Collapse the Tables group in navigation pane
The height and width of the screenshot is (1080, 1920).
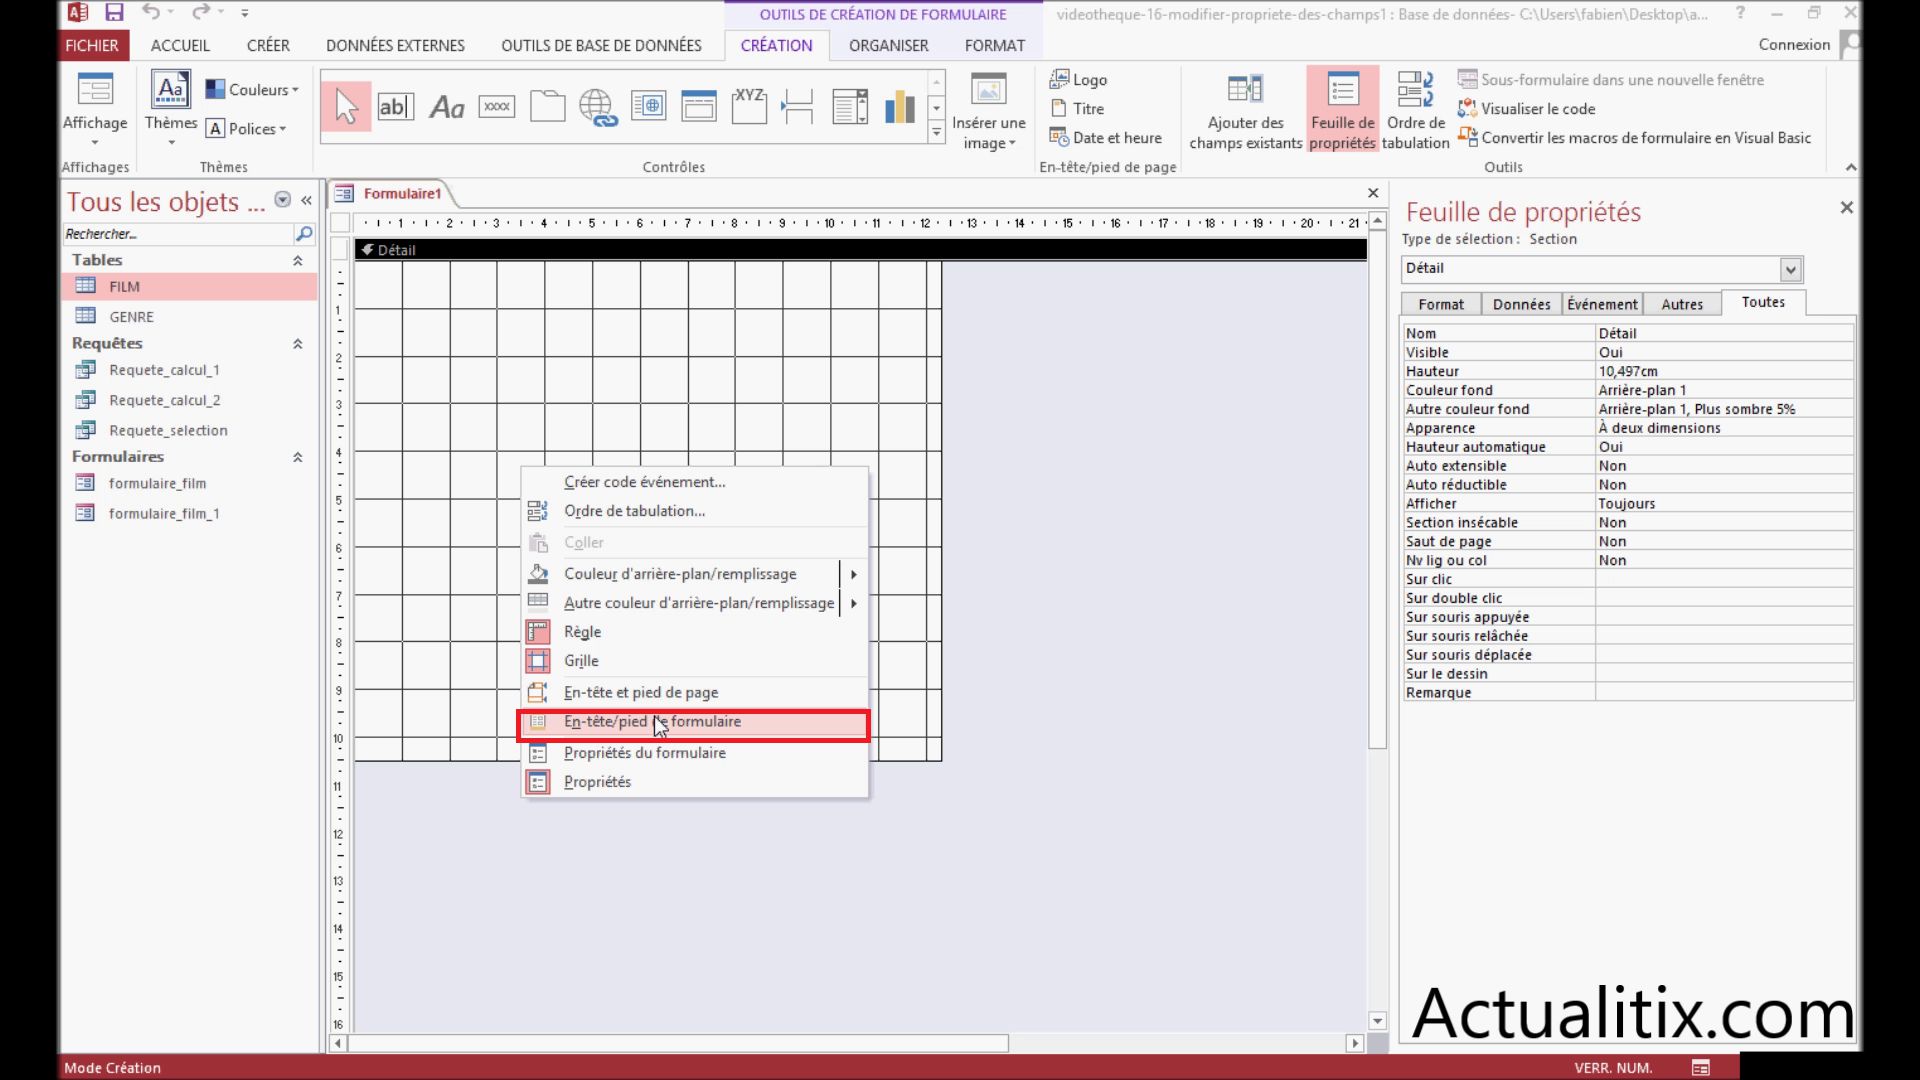pos(297,261)
